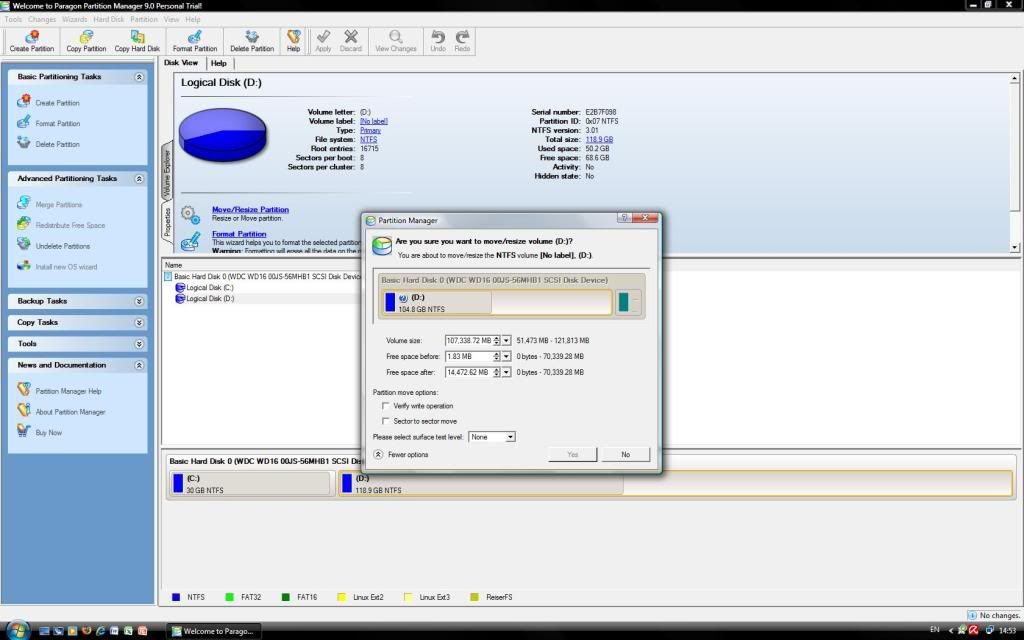Screen dimensions: 1024x640
Task: Click the teal disk thumbnail in dialog
Action: [624, 302]
